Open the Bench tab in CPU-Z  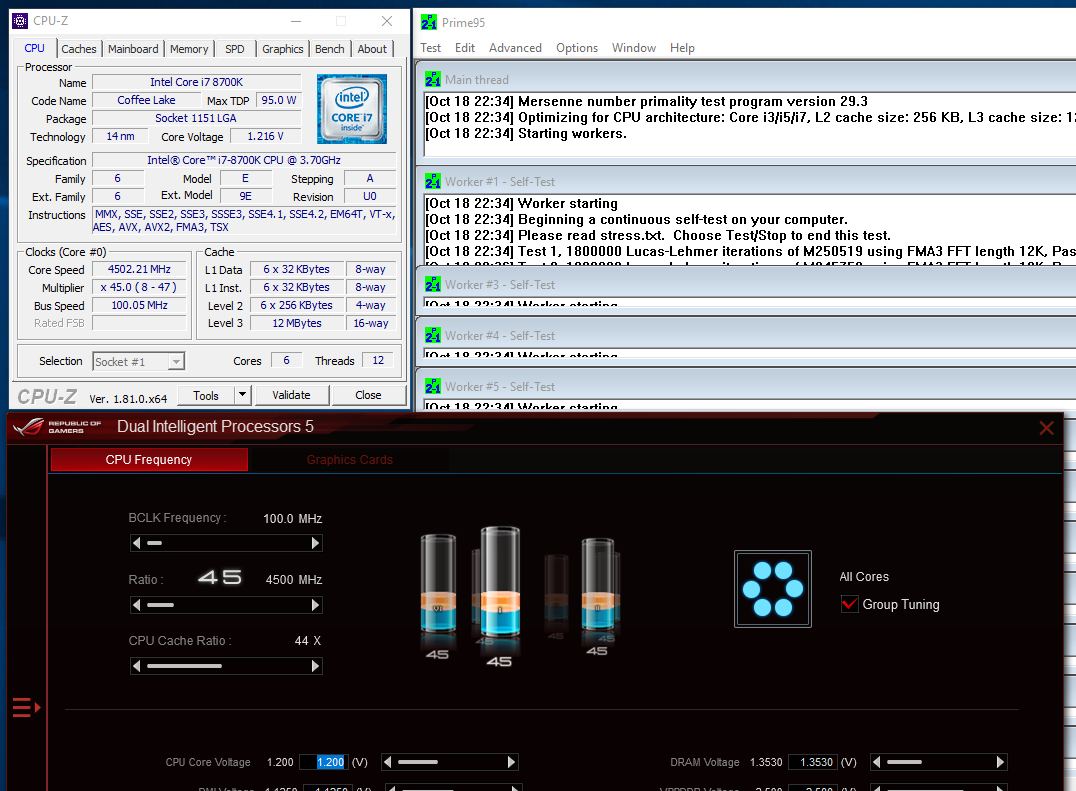coord(329,49)
